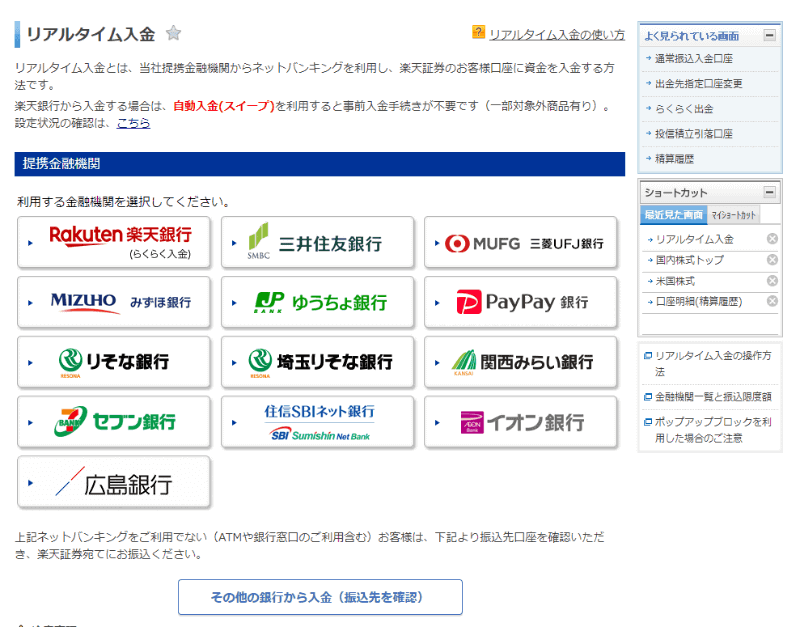Toggle the favorite star next to リアルタイム入金
The height and width of the screenshot is (627, 800).
pos(173,33)
